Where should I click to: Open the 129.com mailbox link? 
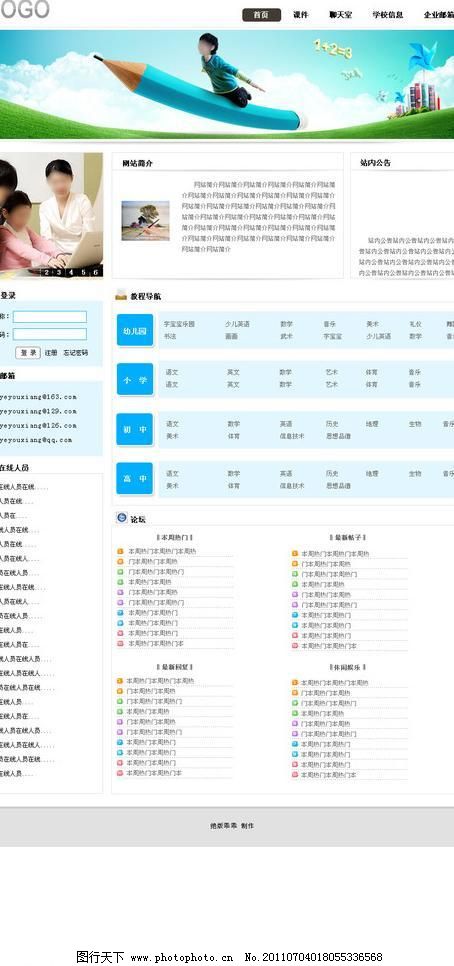coord(38,411)
